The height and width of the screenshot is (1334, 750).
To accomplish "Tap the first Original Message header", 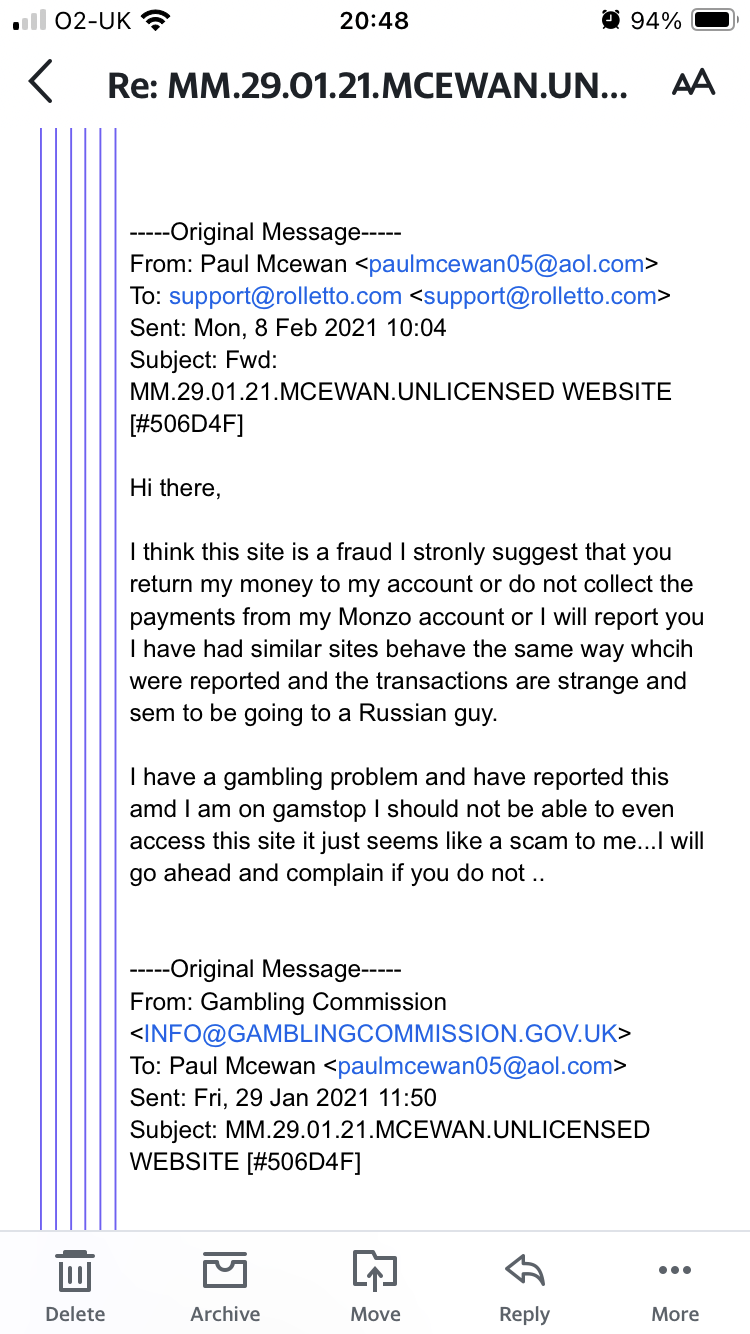I will tap(265, 233).
